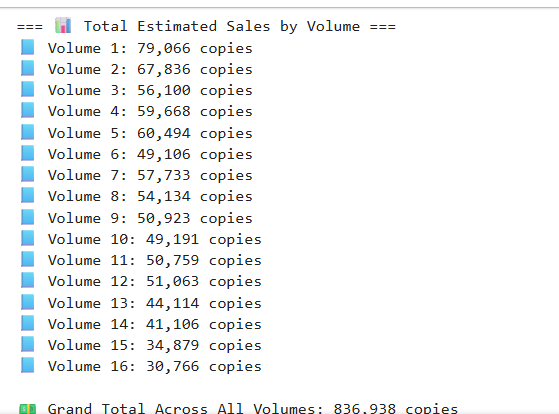Click the 'Volume 3: 56,100 copies' line
Image resolution: width=559 pixels, height=414 pixels.
point(150,91)
